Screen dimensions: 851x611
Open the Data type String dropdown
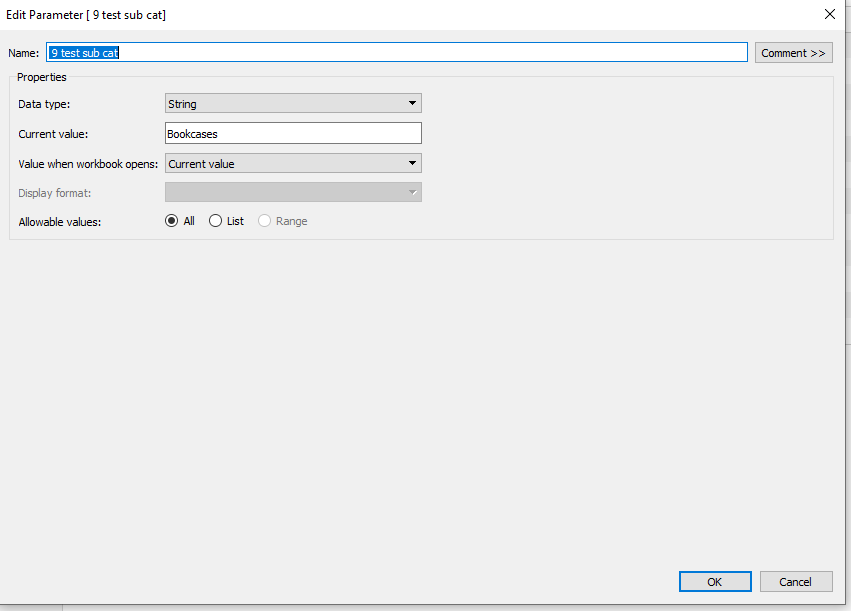click(293, 103)
